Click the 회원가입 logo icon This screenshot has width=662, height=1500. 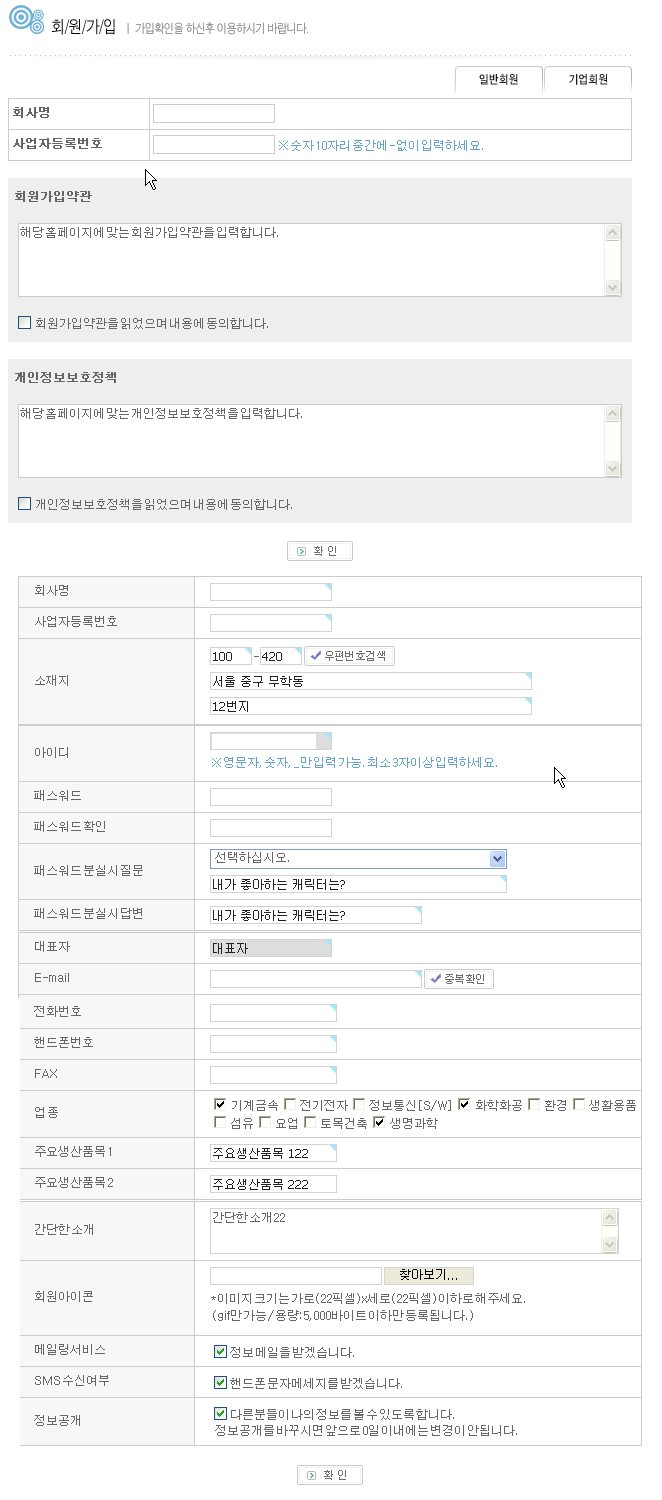pos(26,22)
